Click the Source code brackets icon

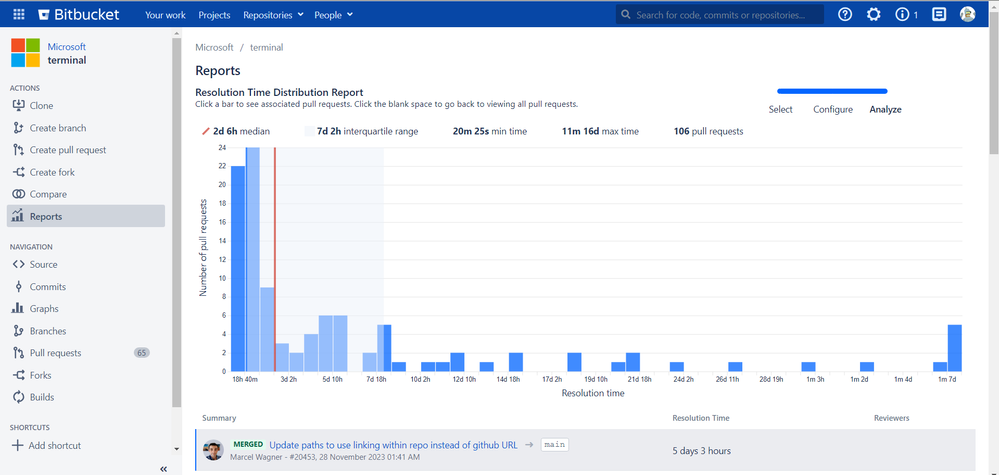[x=18, y=264]
